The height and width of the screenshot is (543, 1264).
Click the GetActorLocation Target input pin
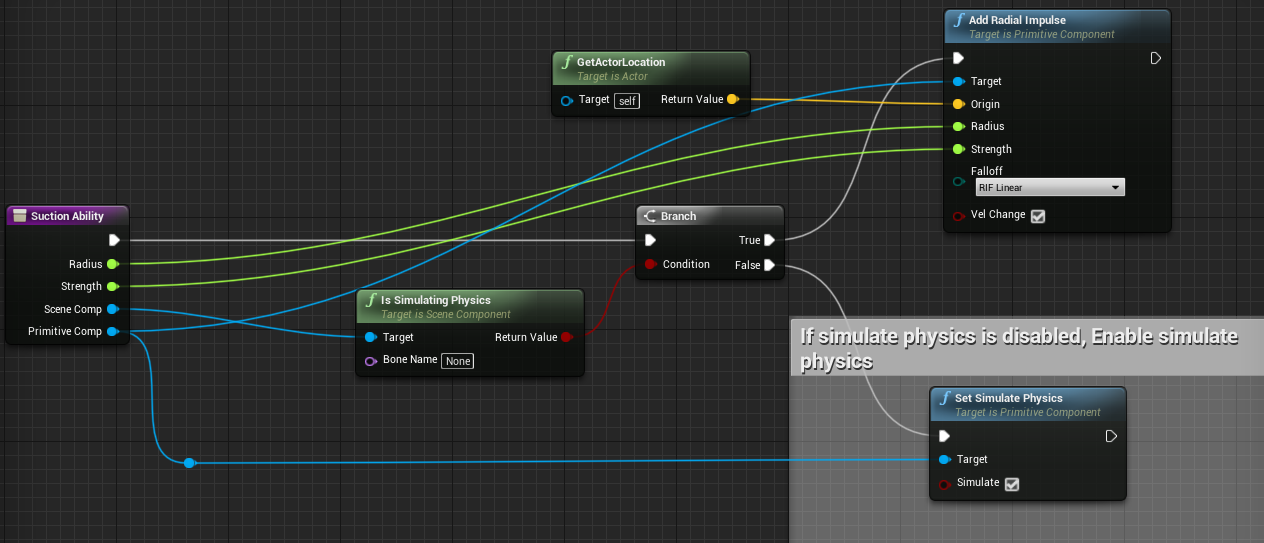coord(567,100)
